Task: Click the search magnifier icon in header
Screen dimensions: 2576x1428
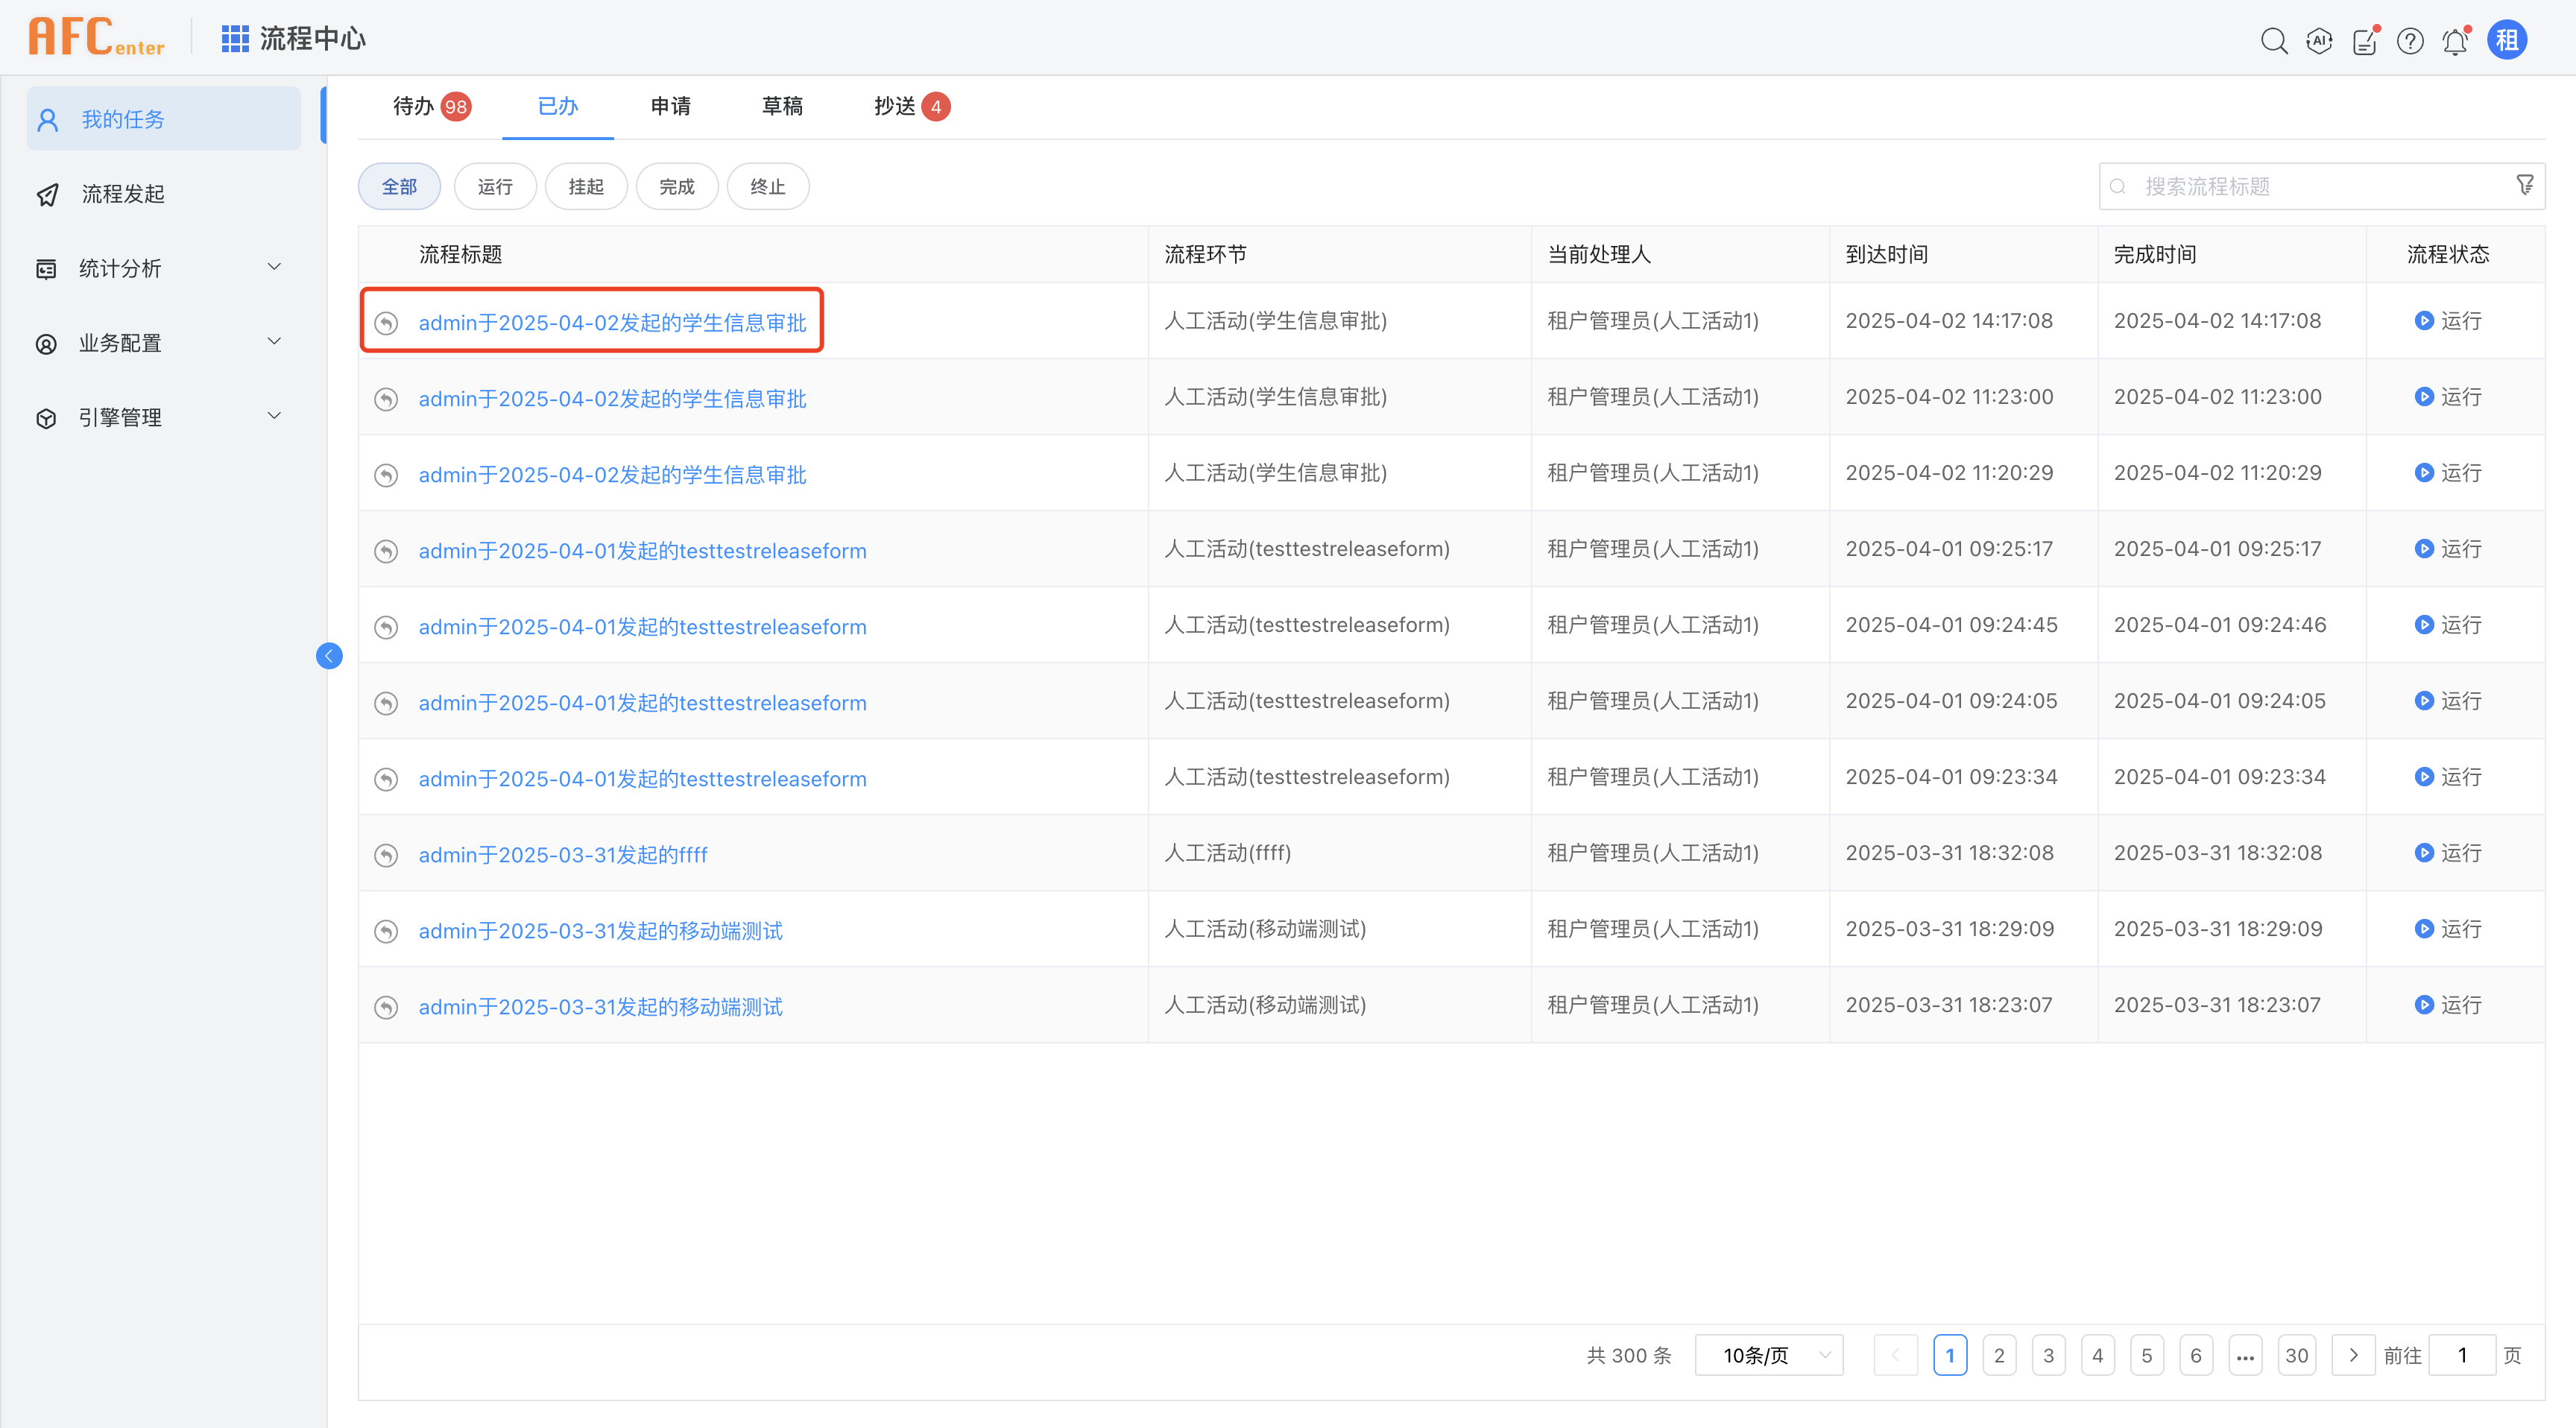Action: point(2273,41)
